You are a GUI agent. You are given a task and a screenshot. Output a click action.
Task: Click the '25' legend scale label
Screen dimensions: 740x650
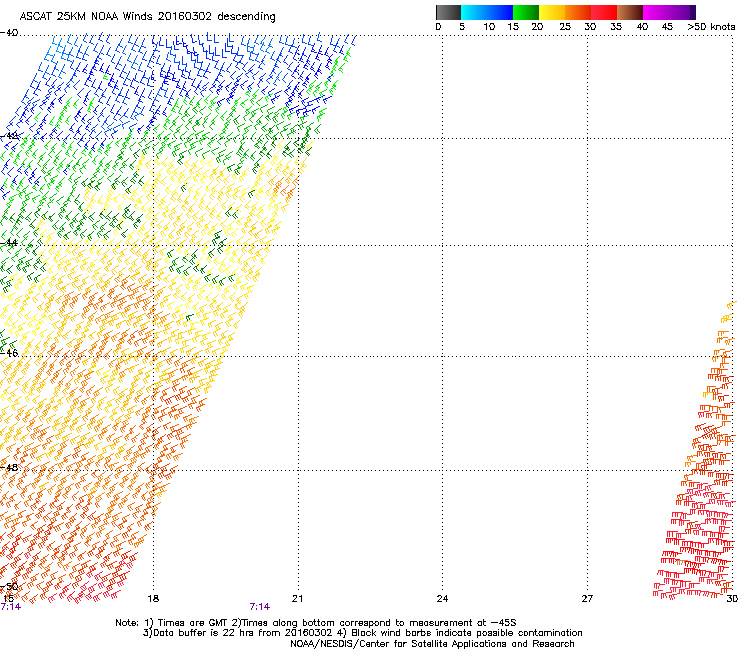click(x=565, y=27)
